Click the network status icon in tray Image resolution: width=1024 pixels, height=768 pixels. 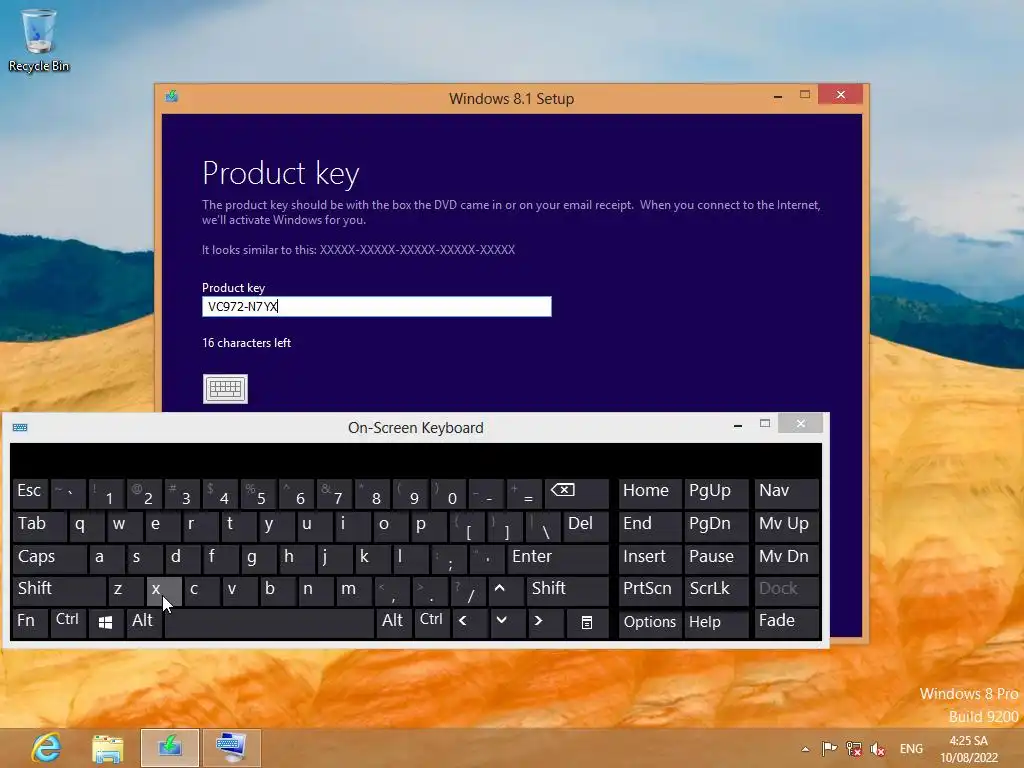coord(854,749)
